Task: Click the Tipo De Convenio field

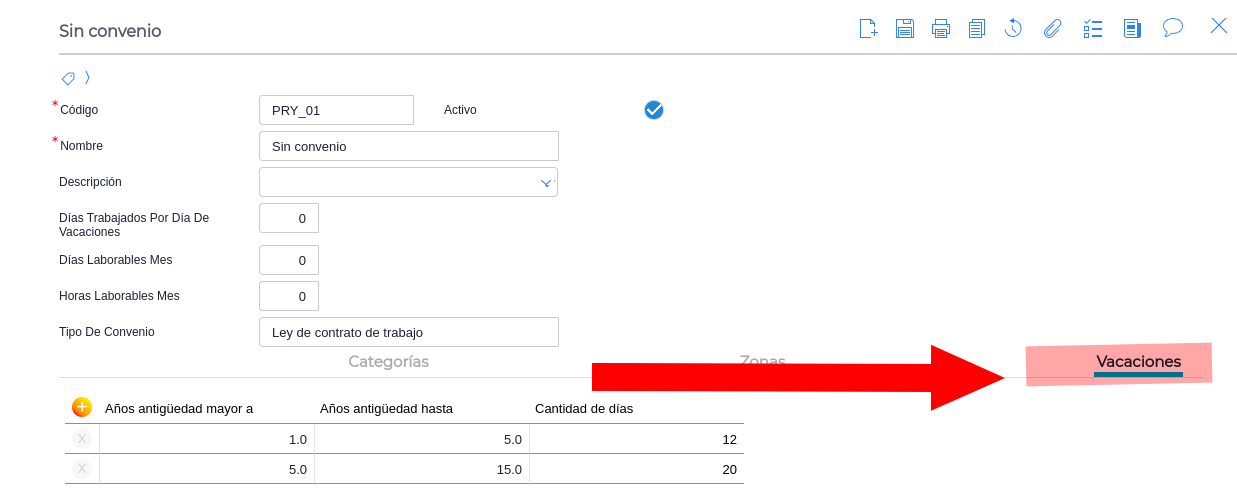Action: (x=408, y=332)
